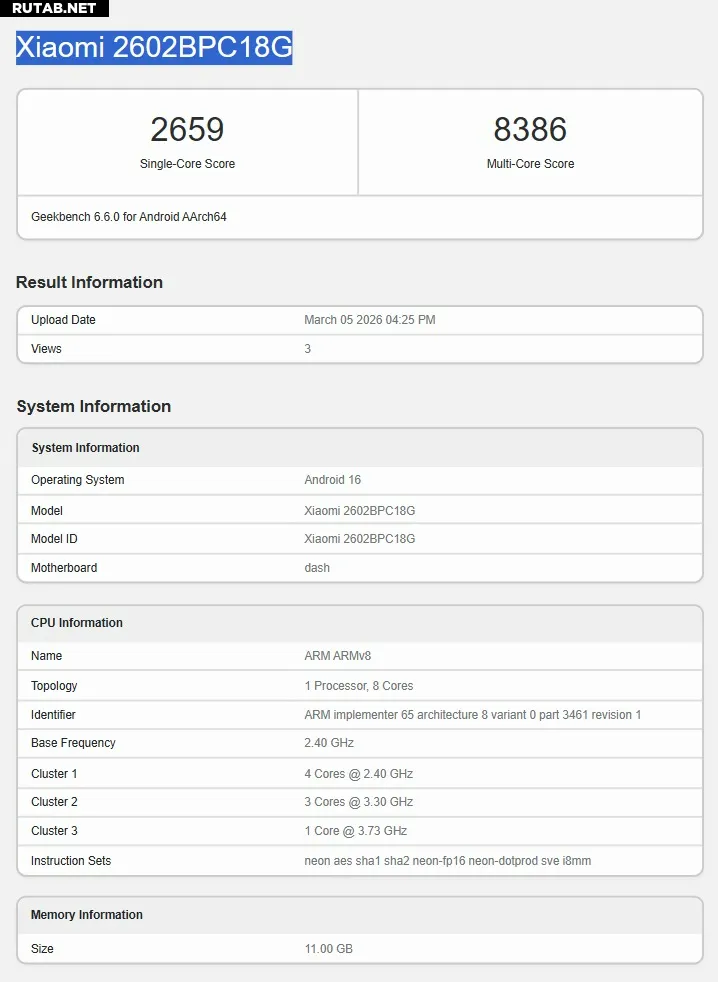Select the 8386 multi-core score value
The image size is (718, 982).
coord(530,129)
